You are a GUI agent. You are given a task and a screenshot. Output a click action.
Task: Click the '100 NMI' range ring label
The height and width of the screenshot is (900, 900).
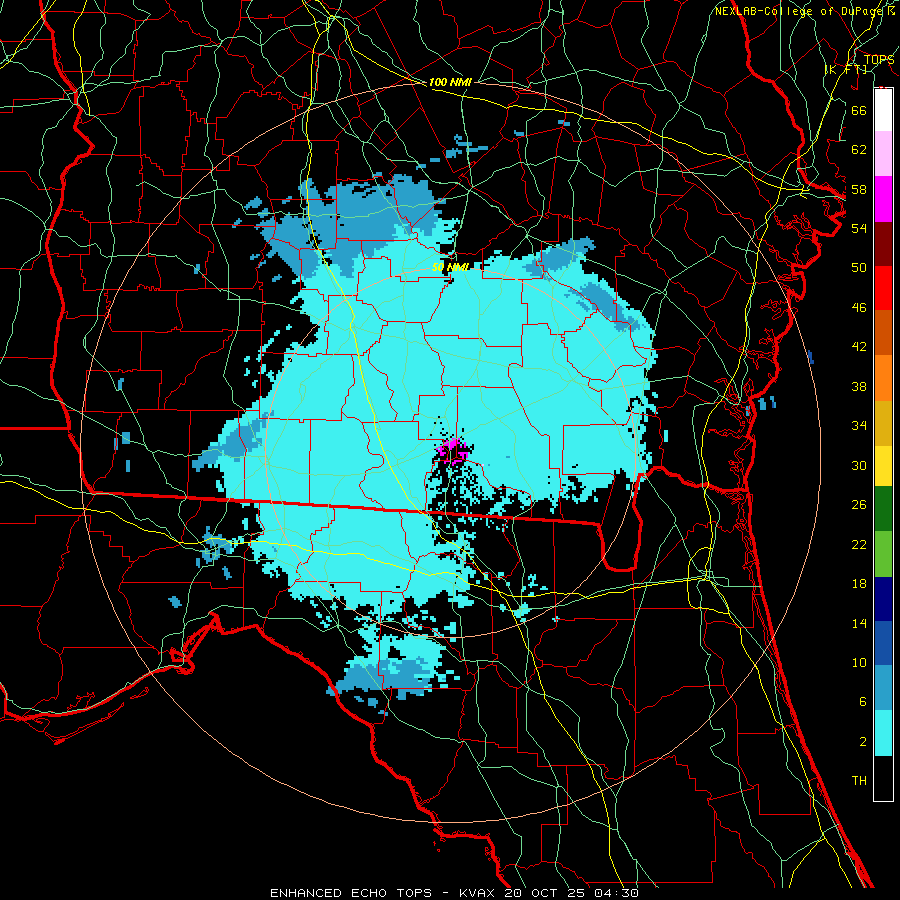tap(450, 83)
